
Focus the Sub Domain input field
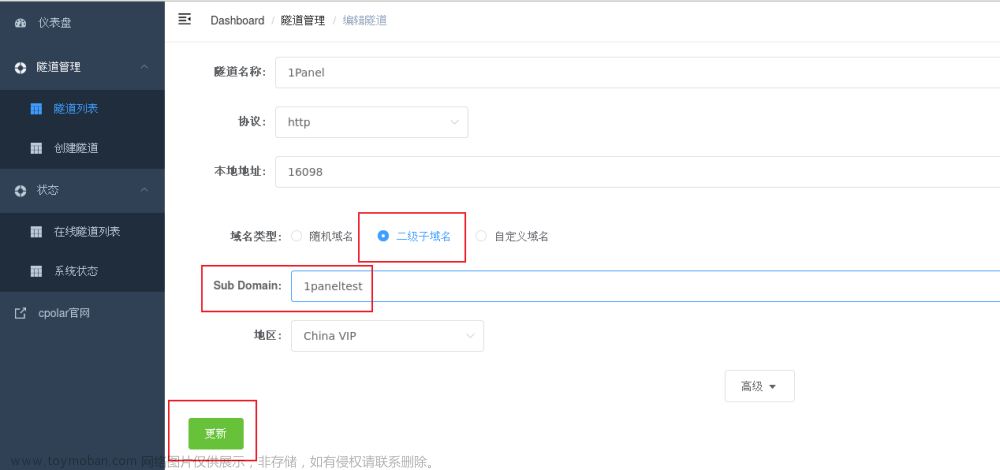645,286
